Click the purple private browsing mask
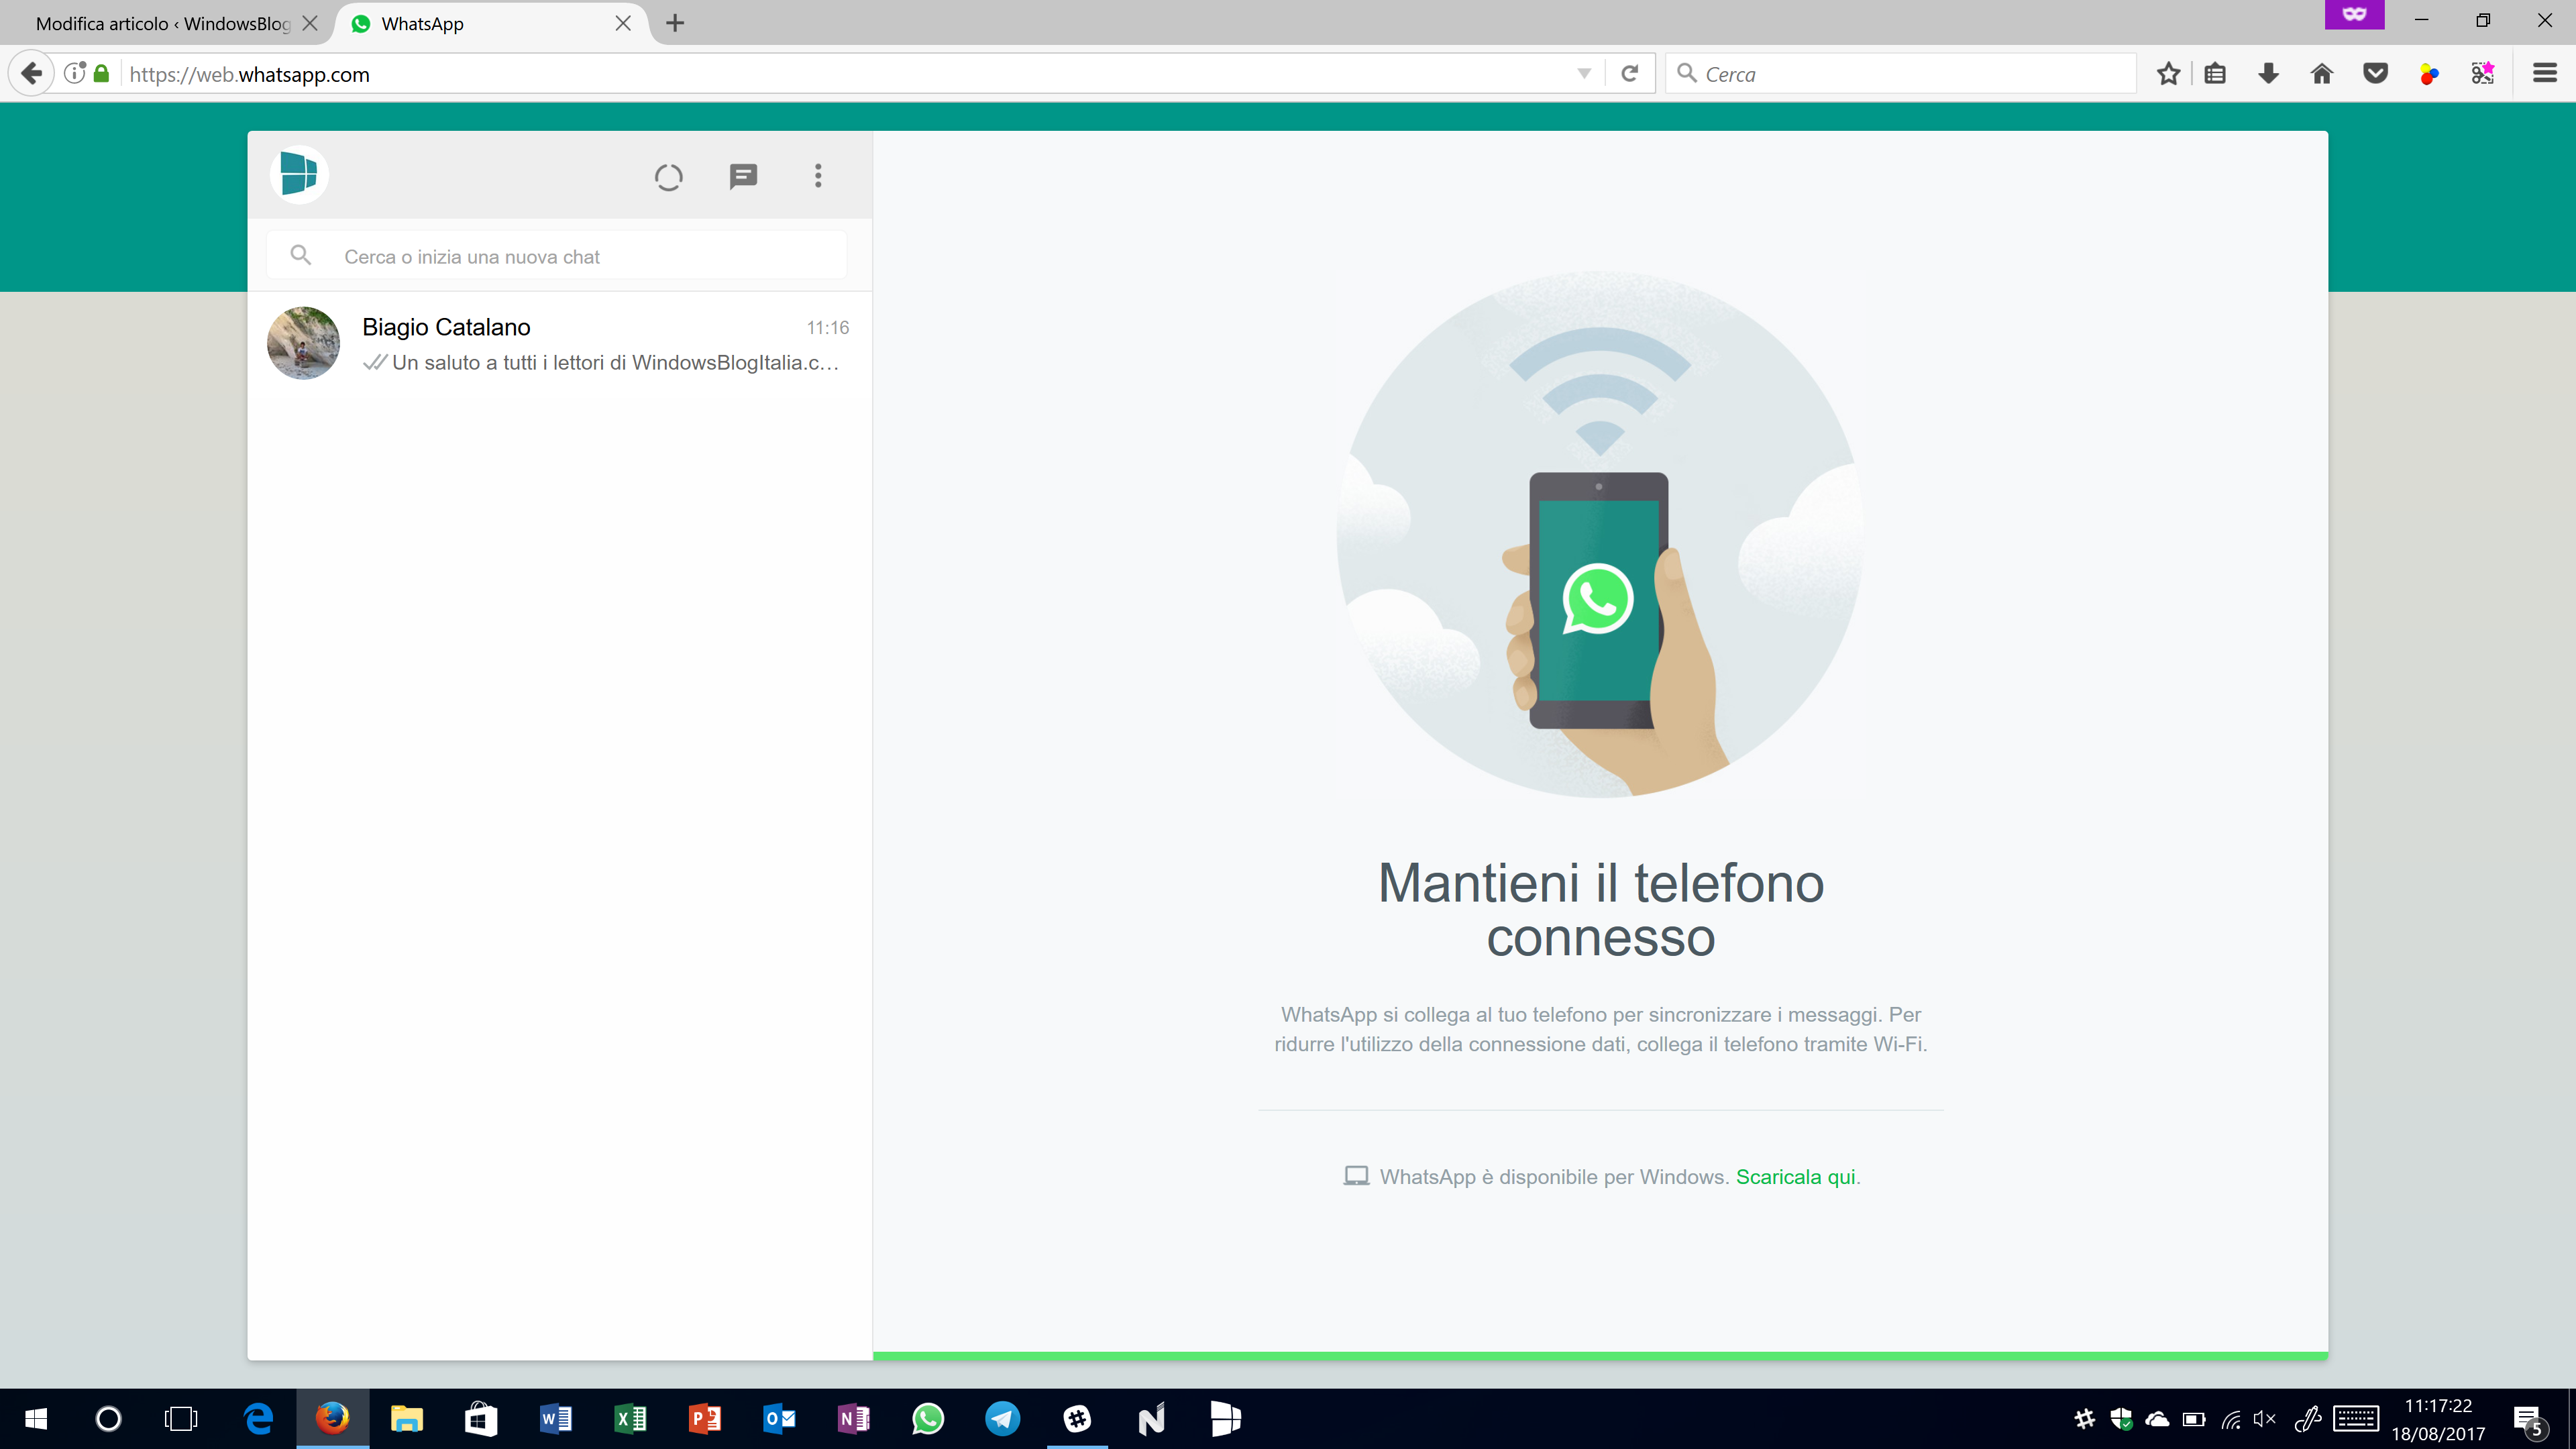 2355,15
